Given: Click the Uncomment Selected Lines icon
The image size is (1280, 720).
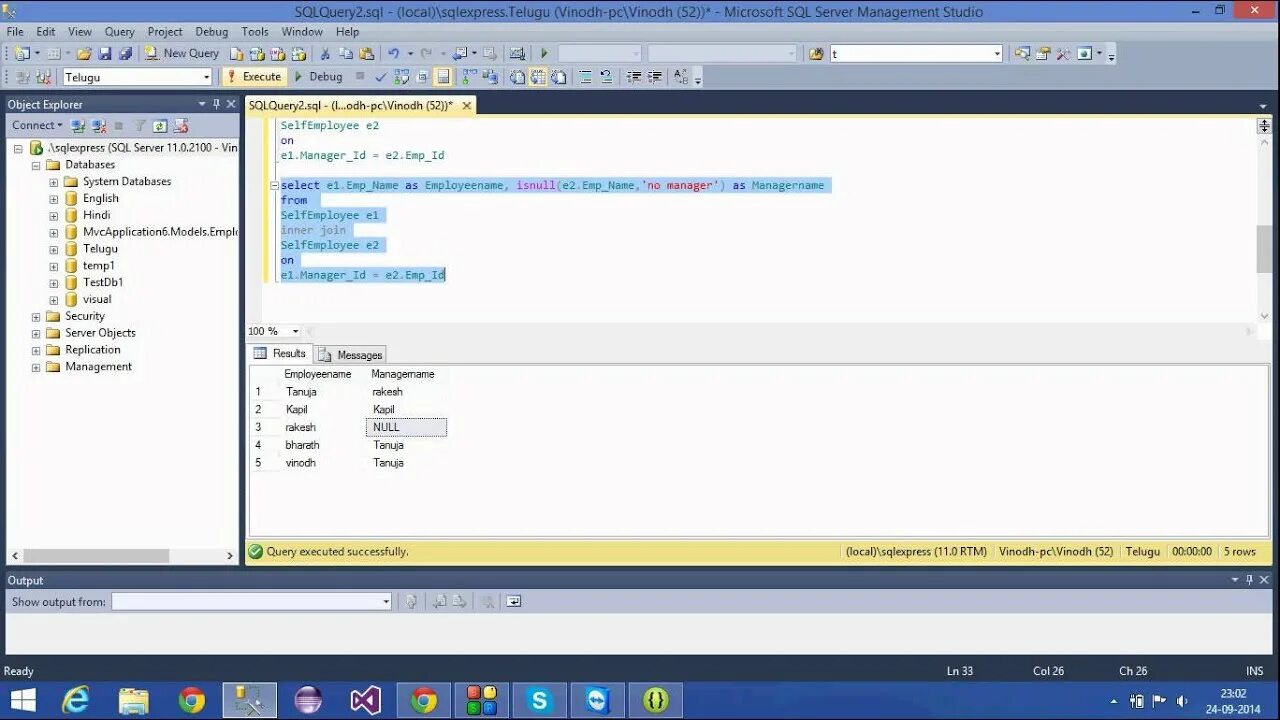Looking at the screenshot, I should pos(606,77).
